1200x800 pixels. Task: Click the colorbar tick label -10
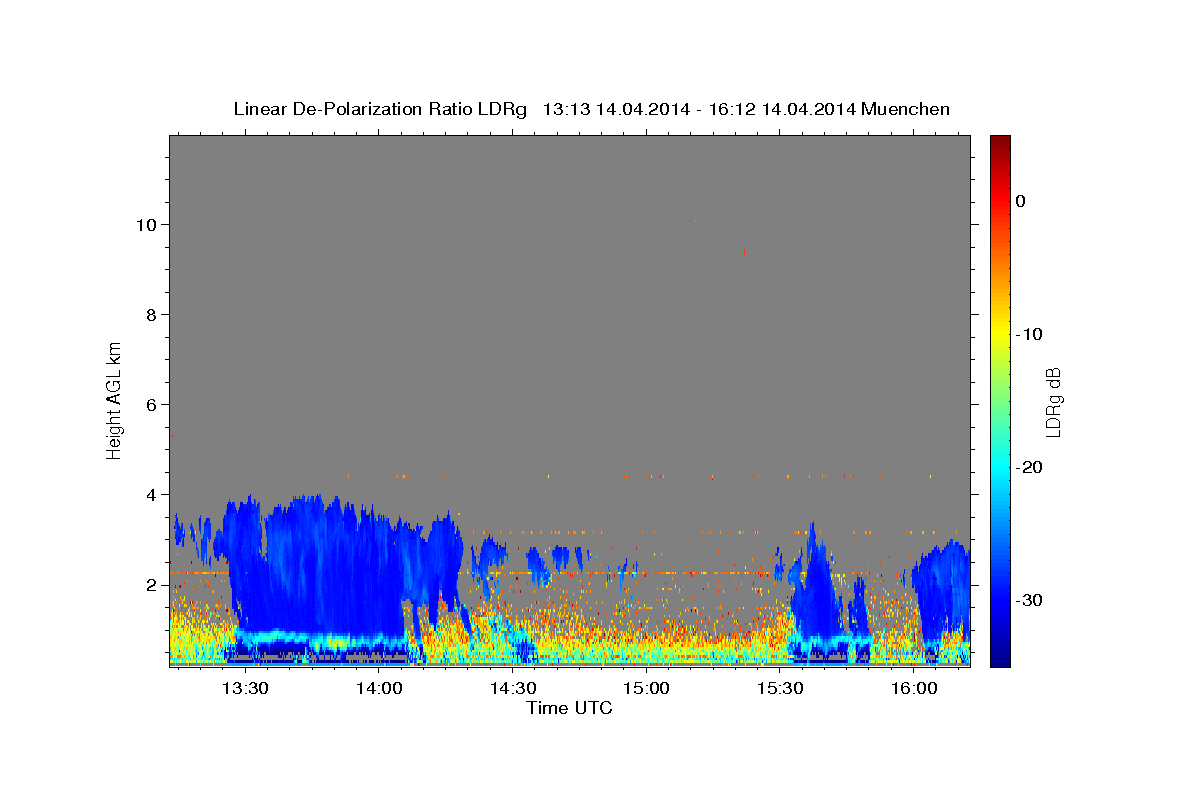[1029, 334]
